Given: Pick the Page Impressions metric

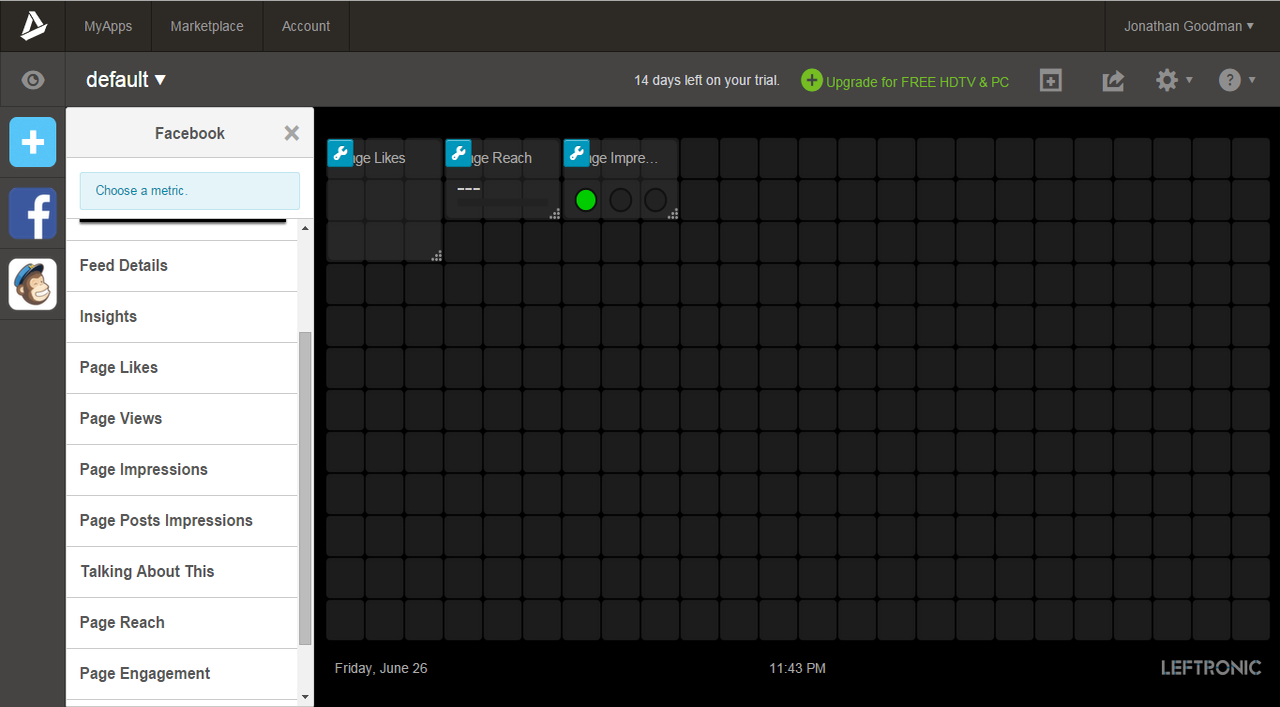Looking at the screenshot, I should 182,470.
